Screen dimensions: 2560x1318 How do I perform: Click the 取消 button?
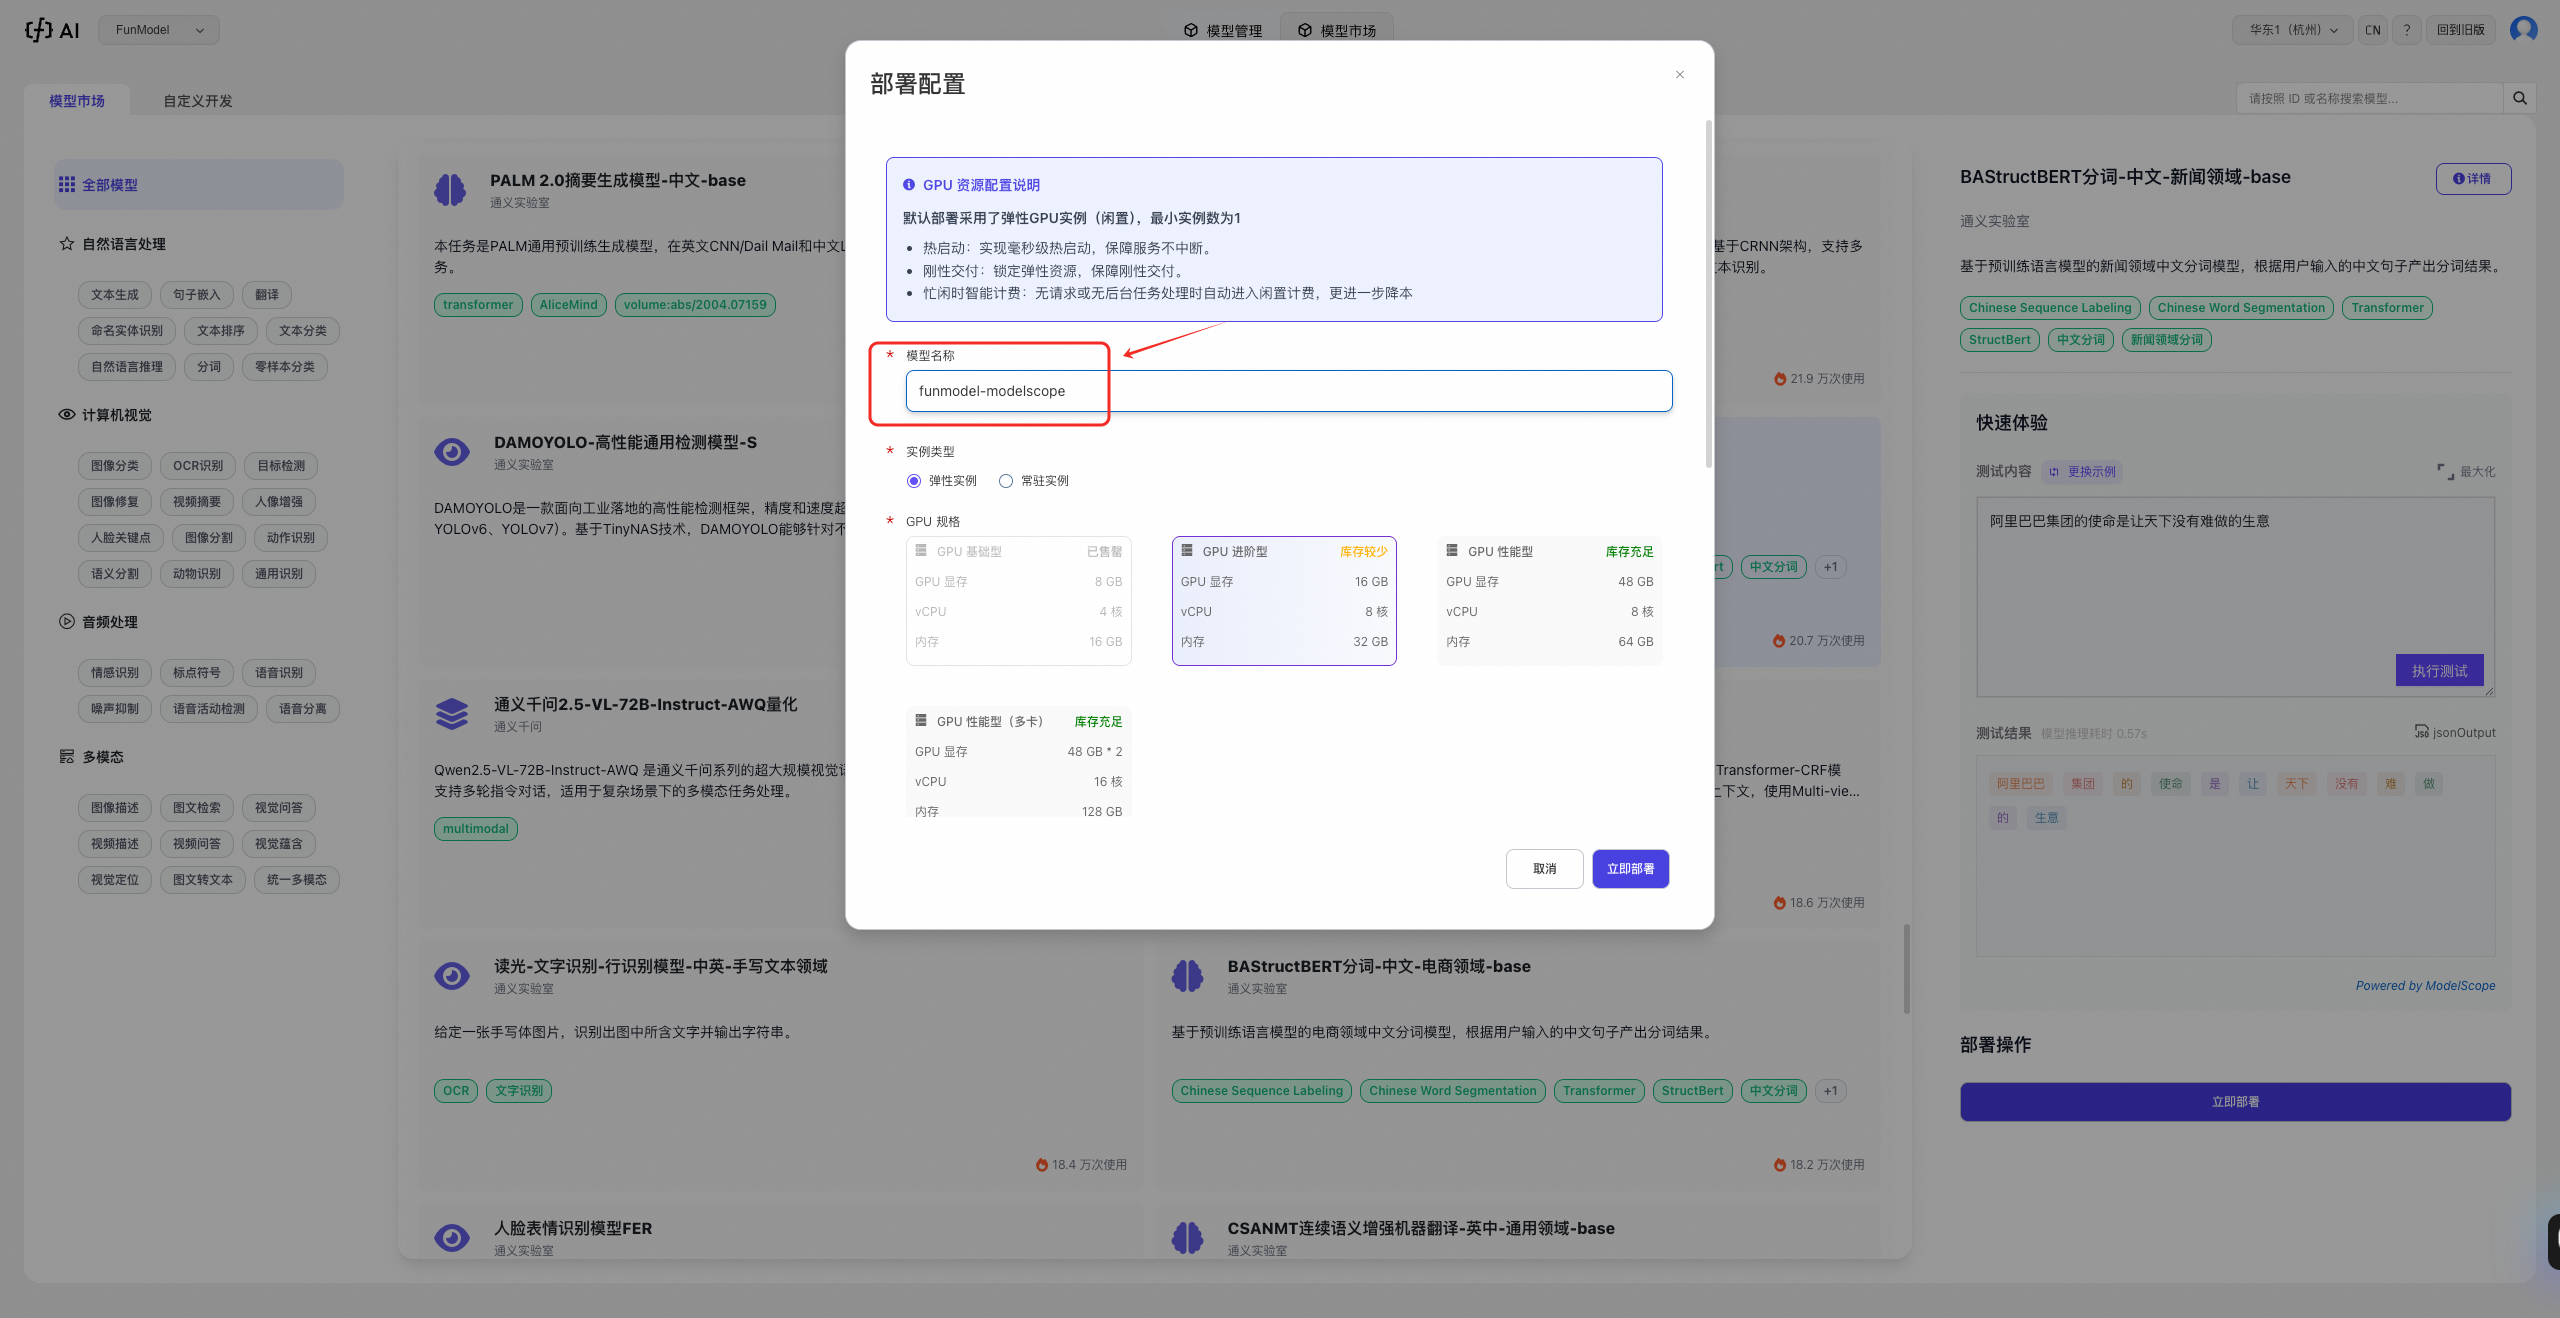[1544, 869]
